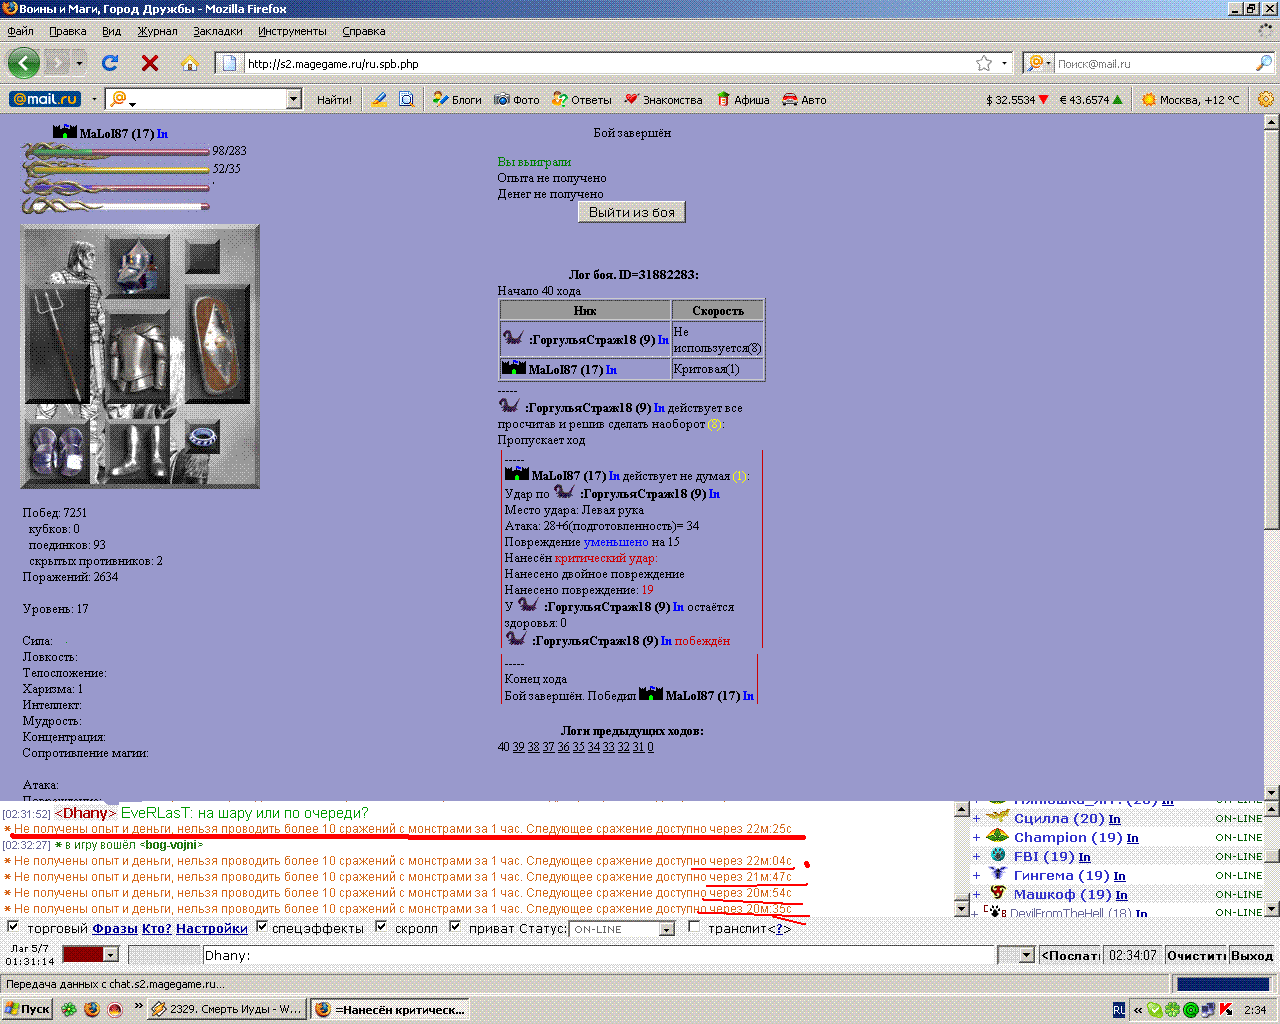Expand the plus next to Сцилла (20)
The image size is (1280, 1024).
(x=977, y=819)
